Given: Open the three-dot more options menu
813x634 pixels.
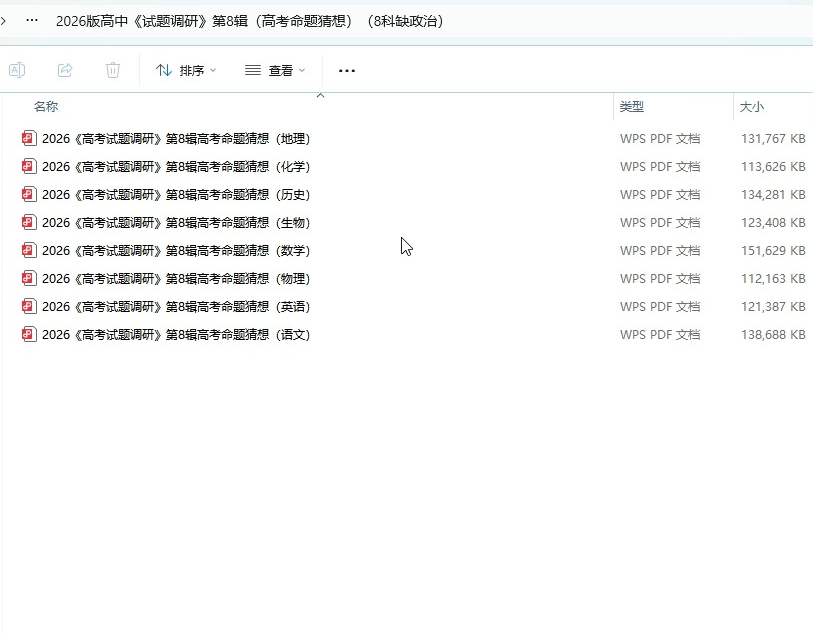Looking at the screenshot, I should click(347, 70).
